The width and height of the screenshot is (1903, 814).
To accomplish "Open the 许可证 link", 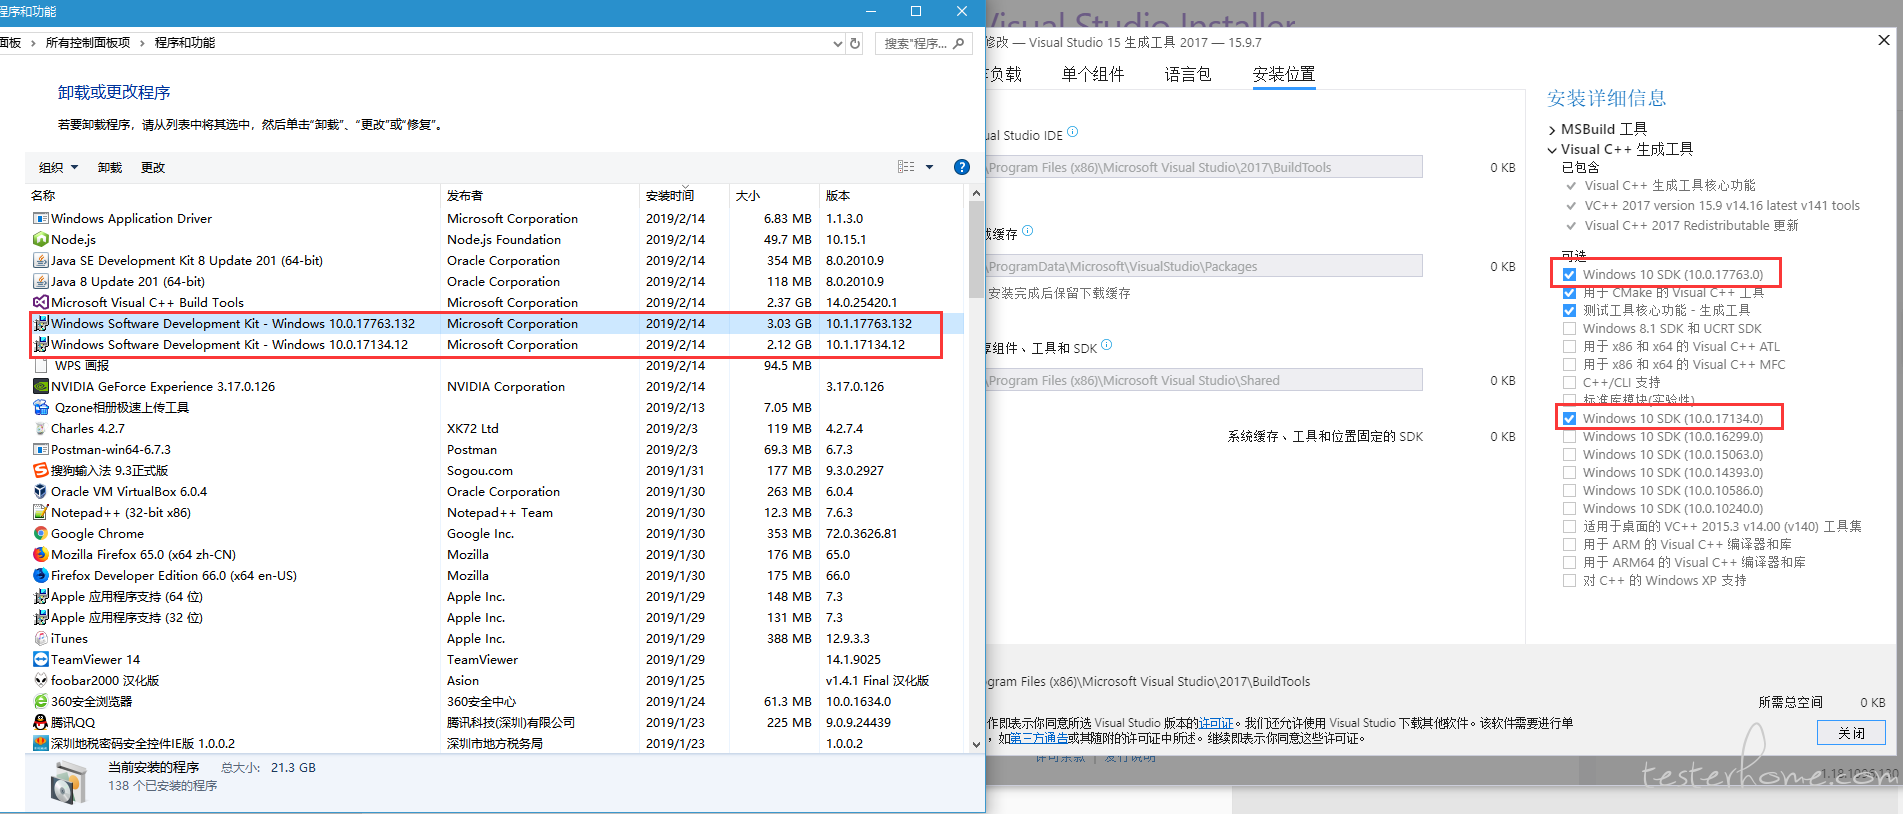I will click(x=1216, y=723).
